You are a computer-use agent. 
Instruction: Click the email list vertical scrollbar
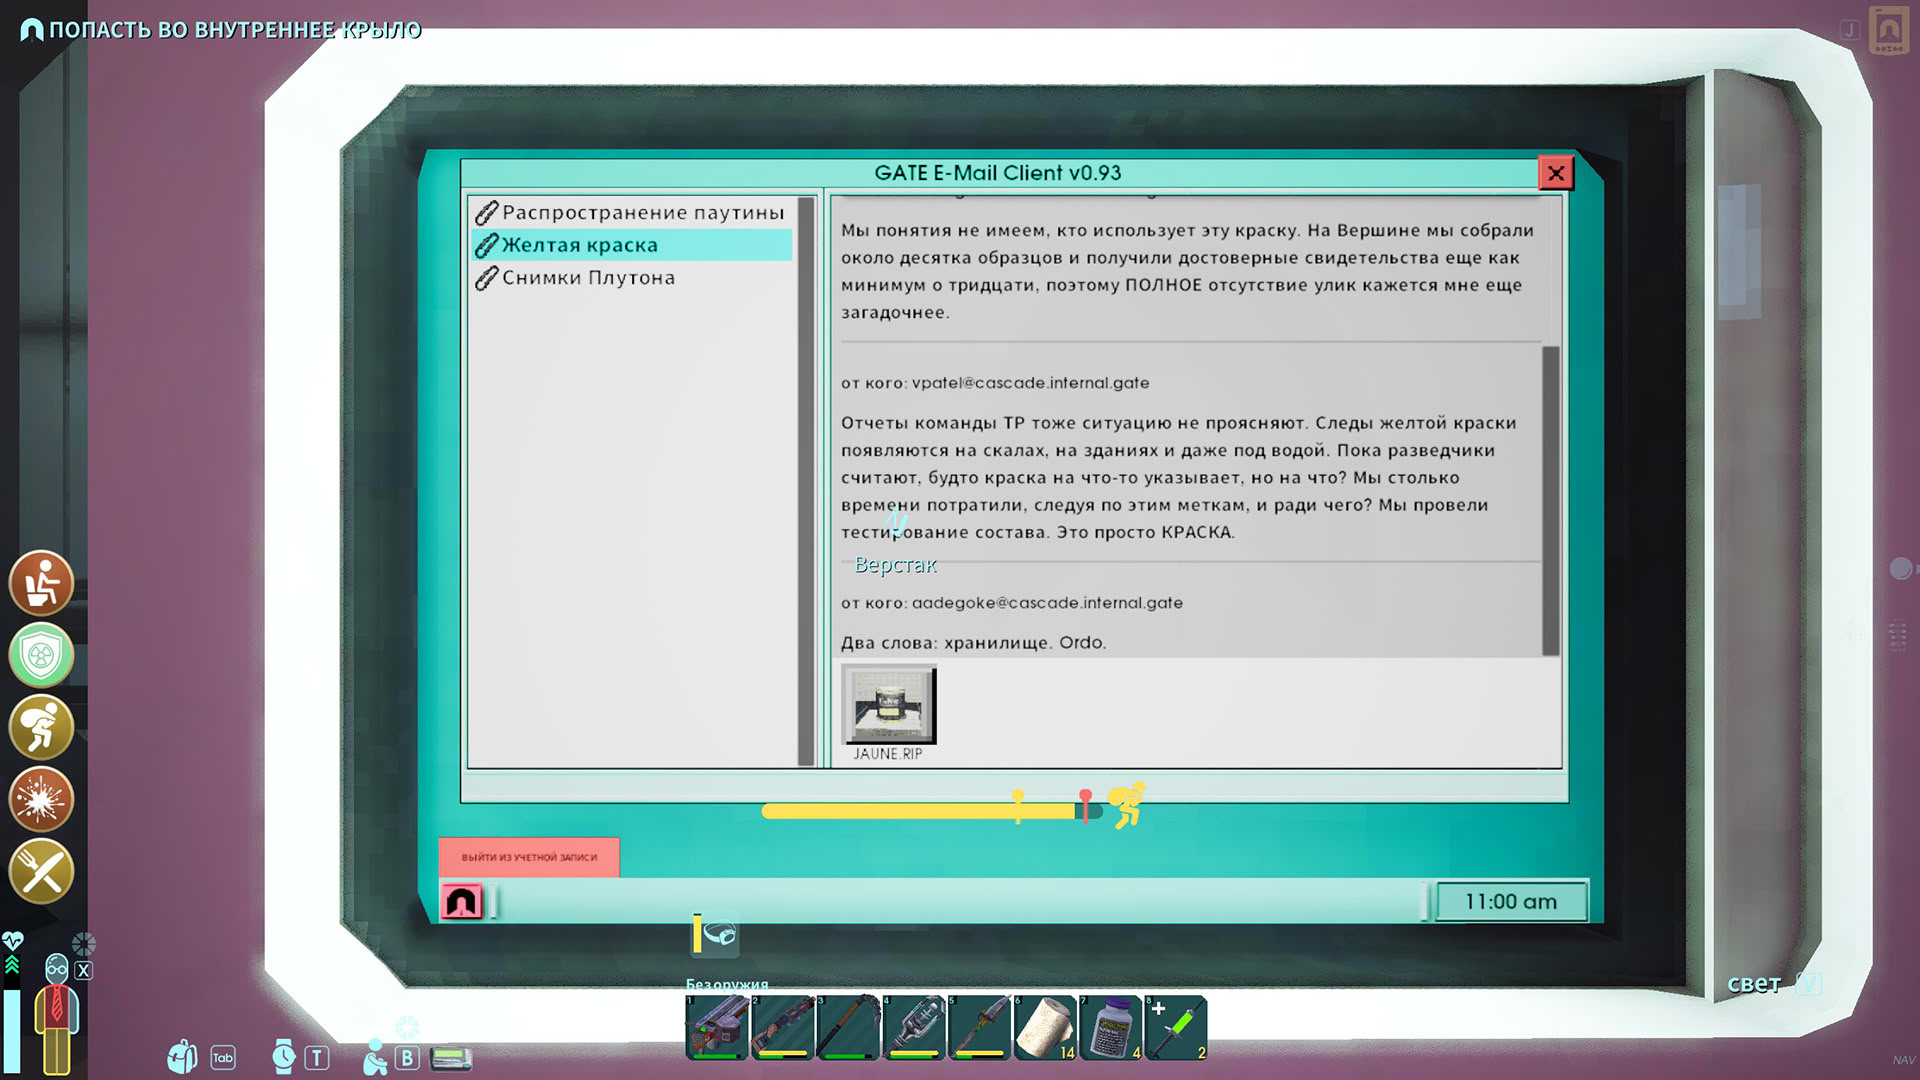[806, 481]
